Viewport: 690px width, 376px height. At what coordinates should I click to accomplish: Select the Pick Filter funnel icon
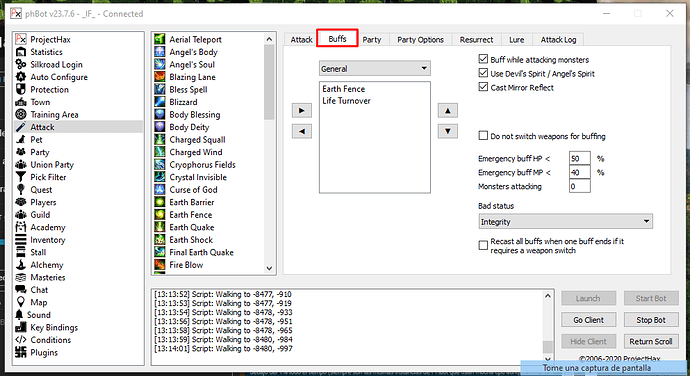click(x=21, y=177)
